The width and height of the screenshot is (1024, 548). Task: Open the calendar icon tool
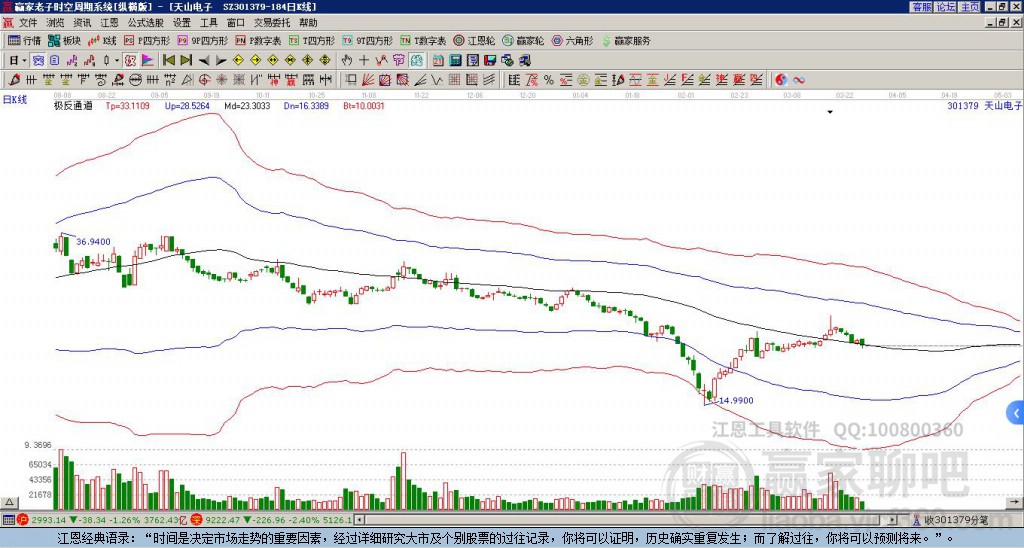pos(438,61)
